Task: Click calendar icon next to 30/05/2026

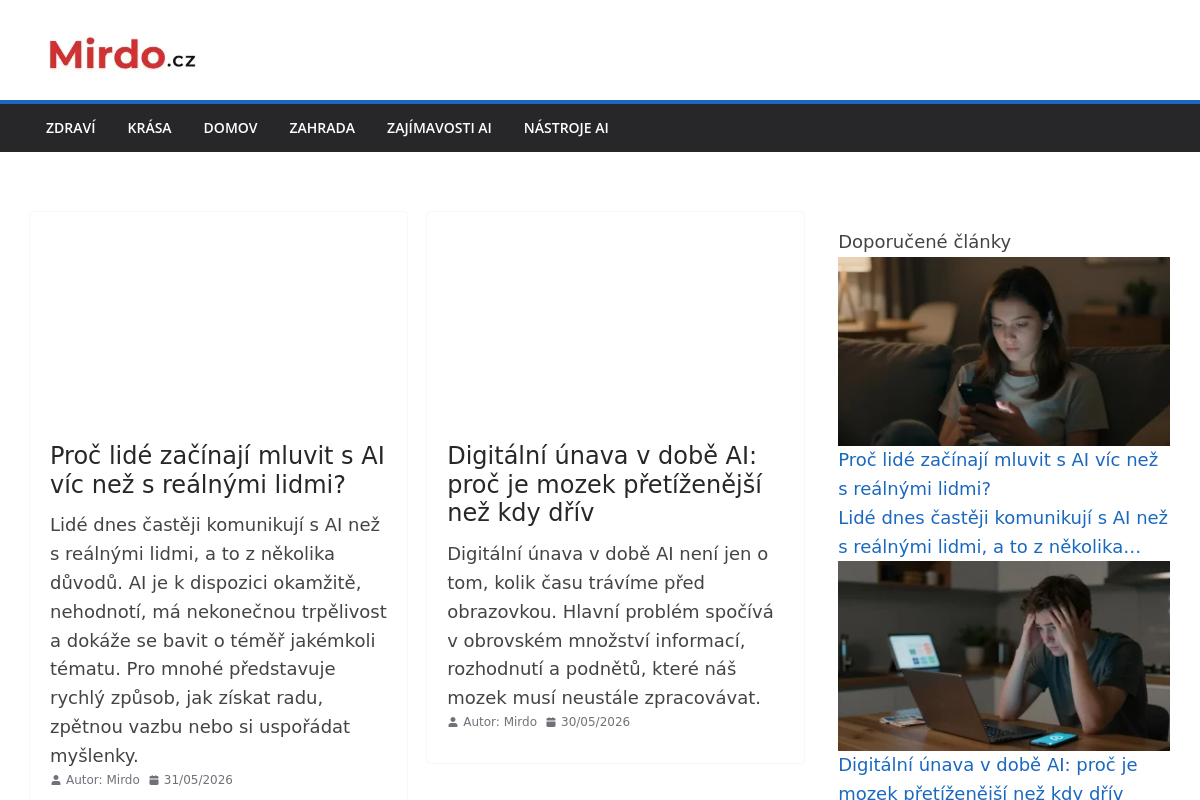Action: pyautogui.click(x=551, y=722)
